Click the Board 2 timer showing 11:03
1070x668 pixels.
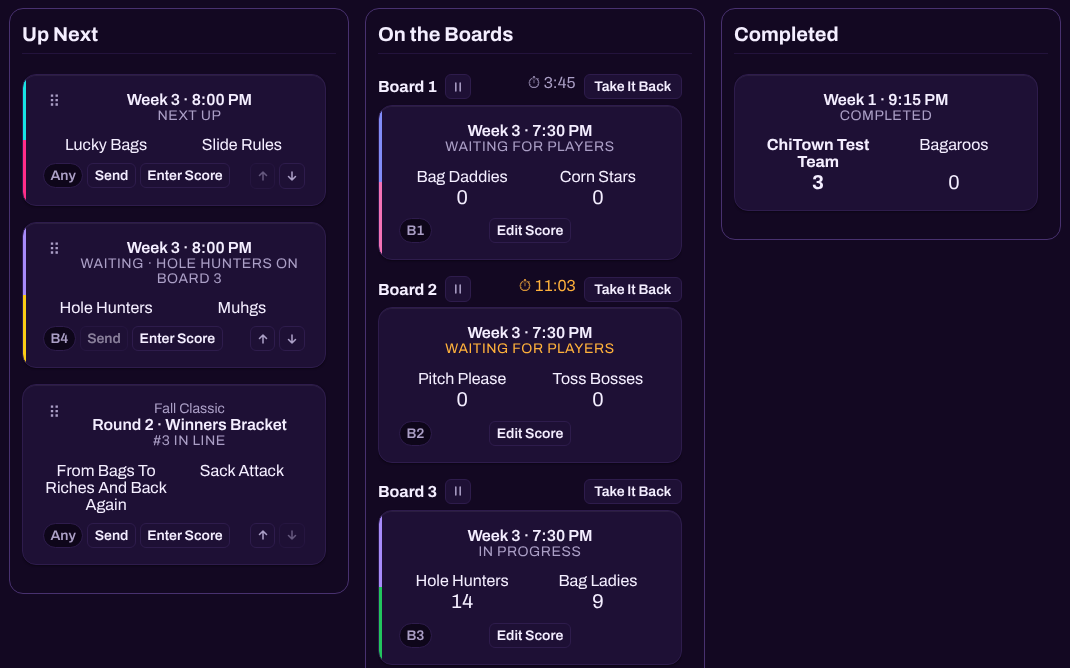coord(547,286)
